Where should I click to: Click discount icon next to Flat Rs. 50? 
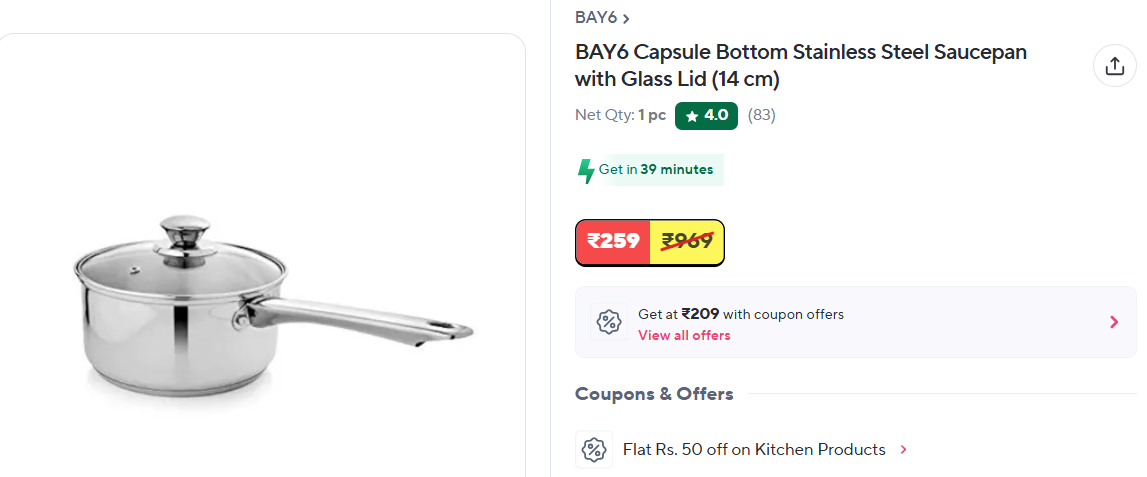pyautogui.click(x=594, y=449)
